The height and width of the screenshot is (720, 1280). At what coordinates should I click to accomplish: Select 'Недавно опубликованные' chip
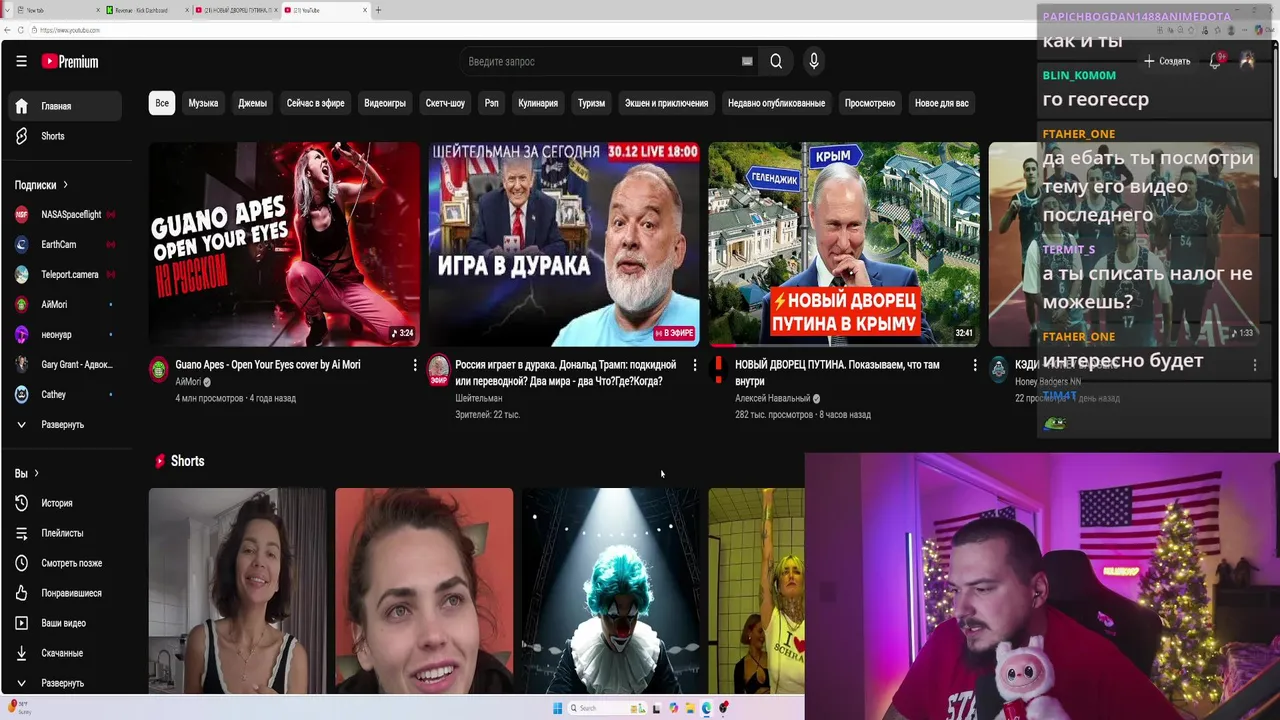(x=776, y=103)
